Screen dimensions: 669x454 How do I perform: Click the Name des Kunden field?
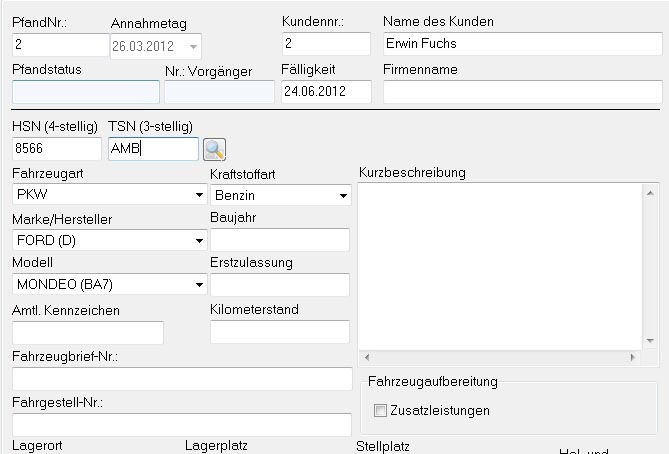pyautogui.click(x=522, y=44)
